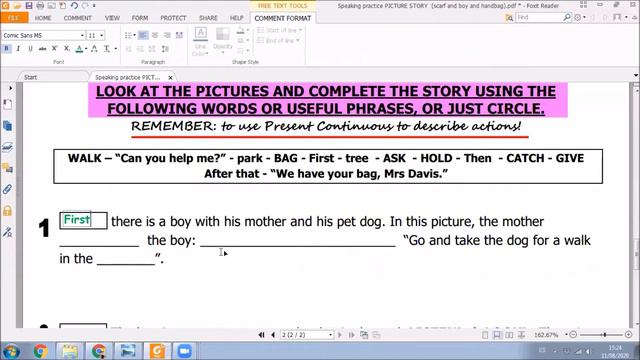
Task: Align text right
Action: 167,36
